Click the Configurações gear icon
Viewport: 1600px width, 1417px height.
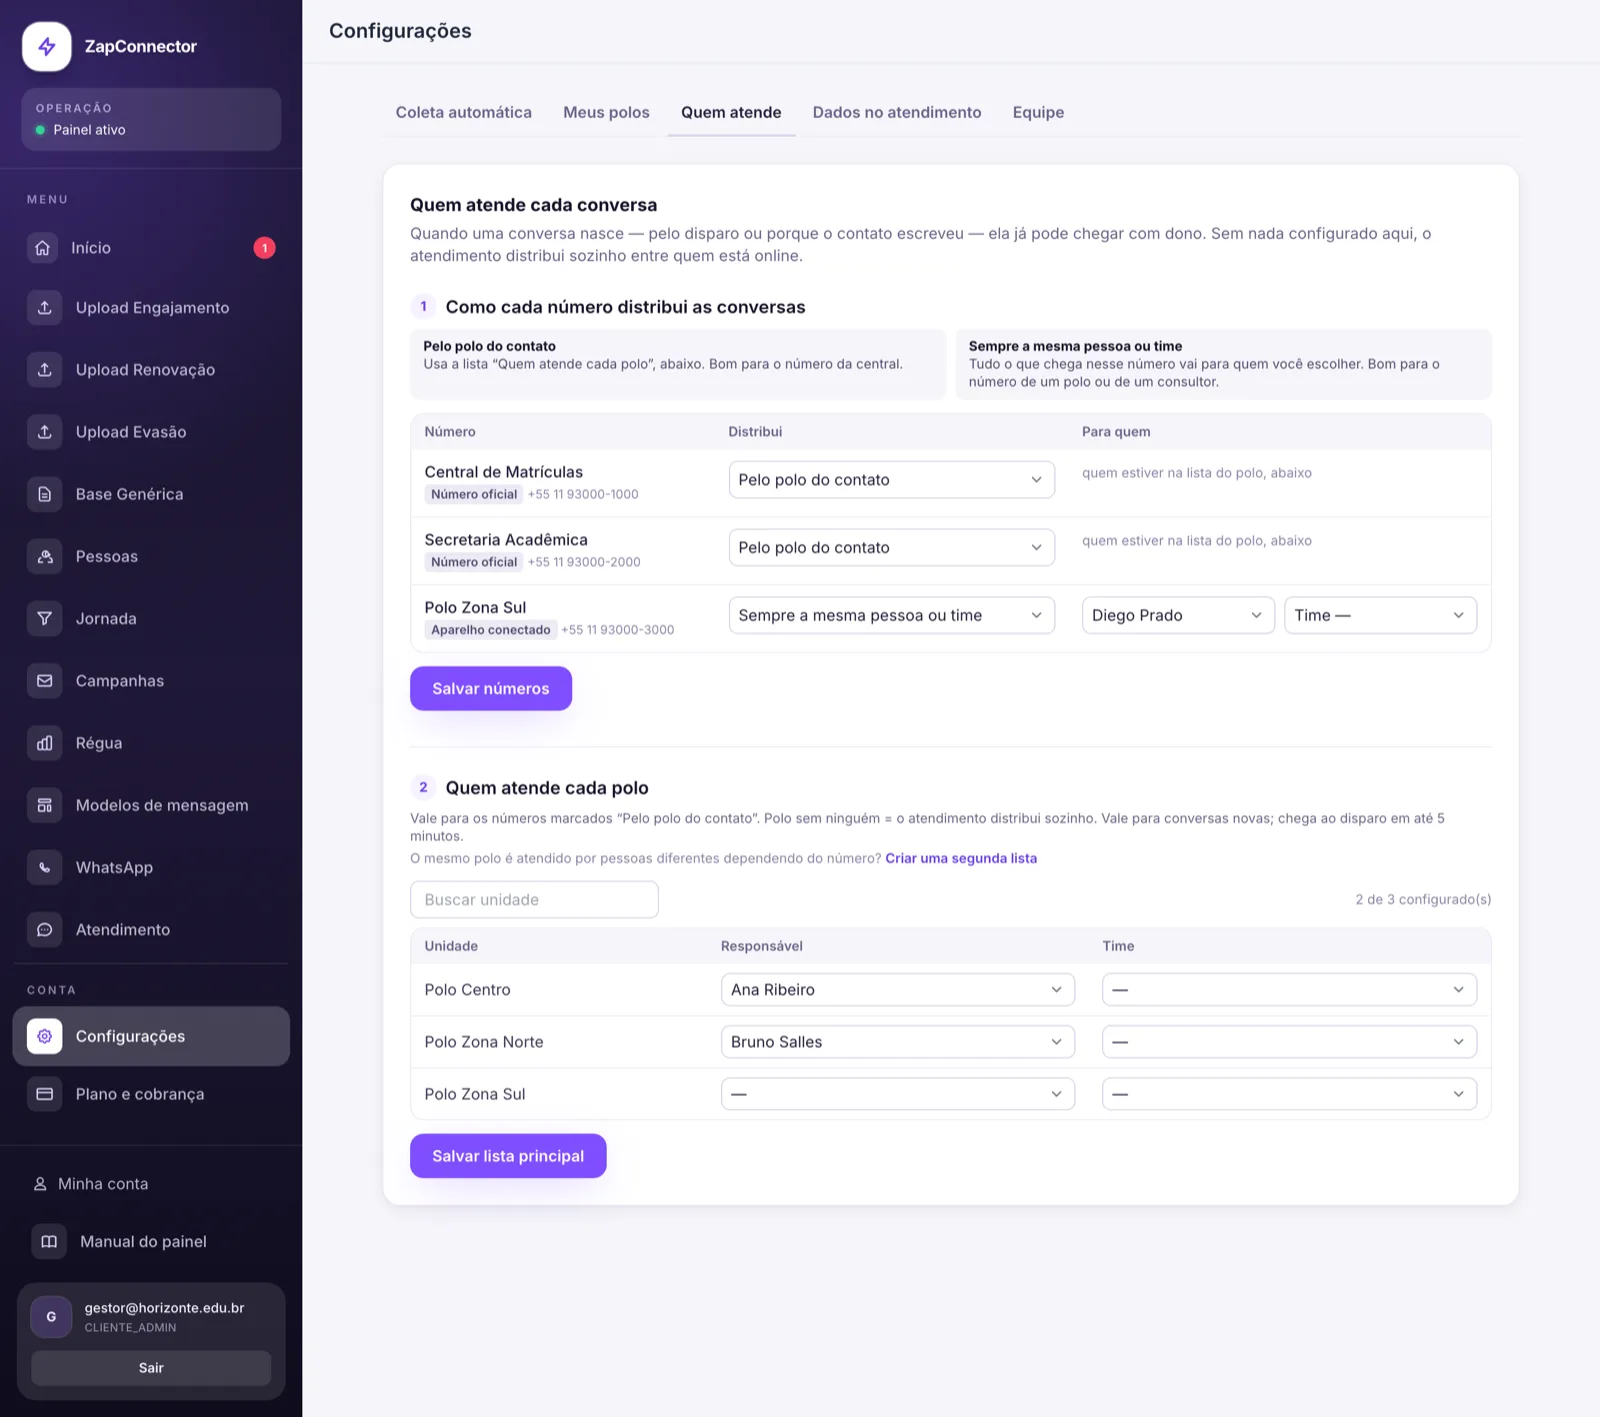tap(45, 1036)
